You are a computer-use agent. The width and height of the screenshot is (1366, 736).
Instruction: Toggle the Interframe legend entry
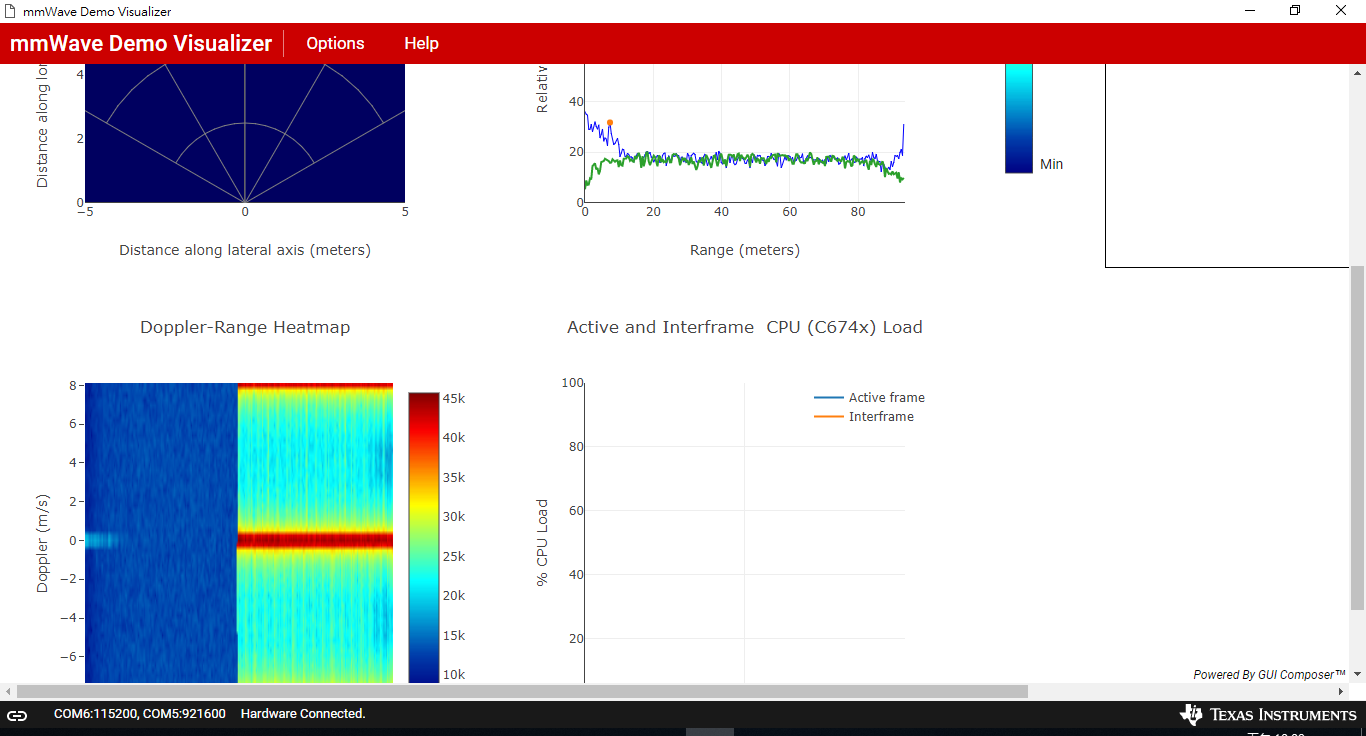pyautogui.click(x=864, y=417)
